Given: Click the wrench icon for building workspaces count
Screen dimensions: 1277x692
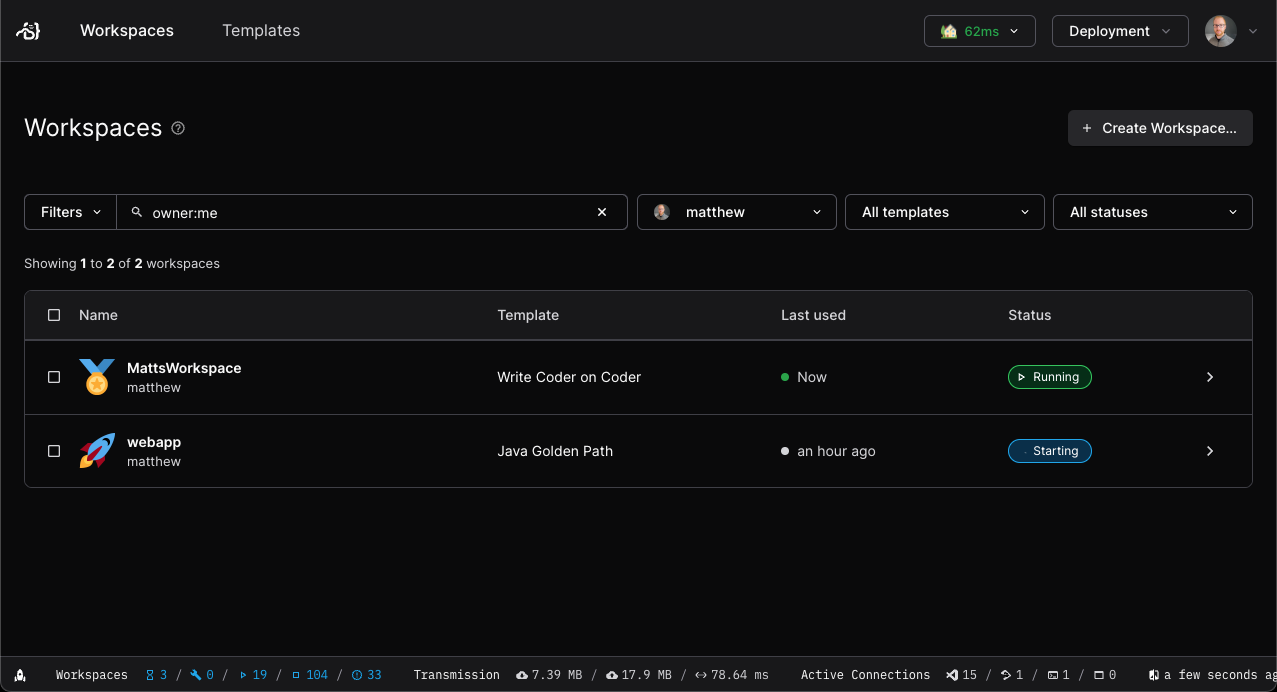Looking at the screenshot, I should [x=196, y=674].
